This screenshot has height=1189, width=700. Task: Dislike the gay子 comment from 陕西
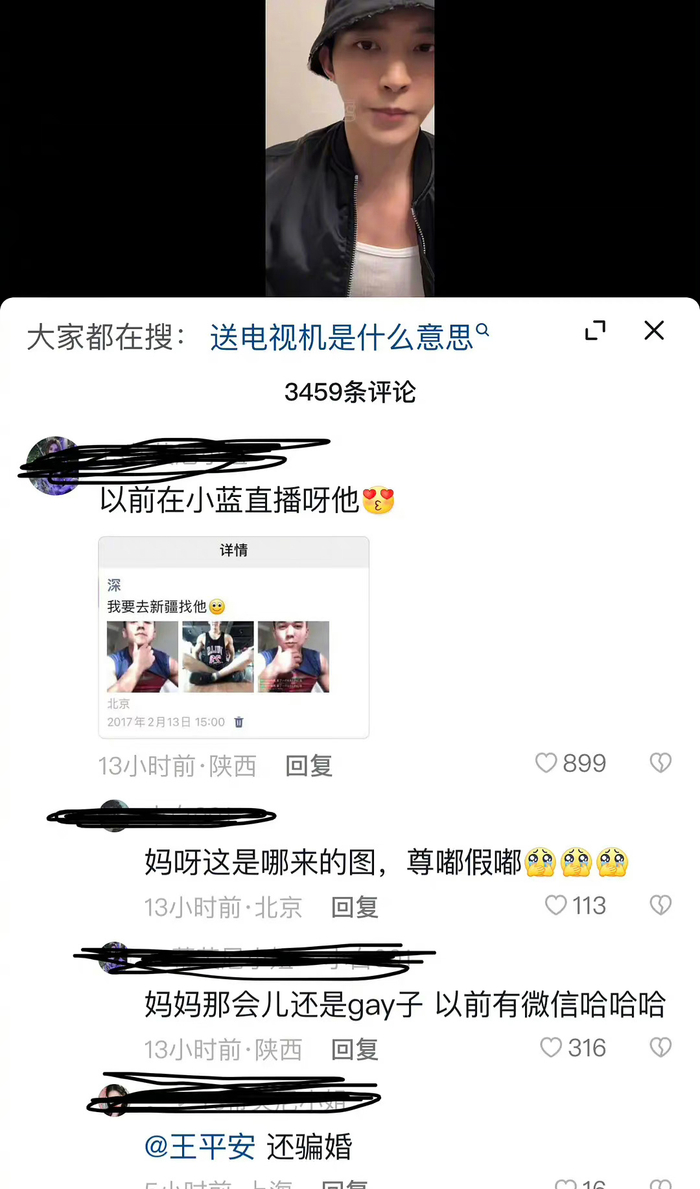661,1048
